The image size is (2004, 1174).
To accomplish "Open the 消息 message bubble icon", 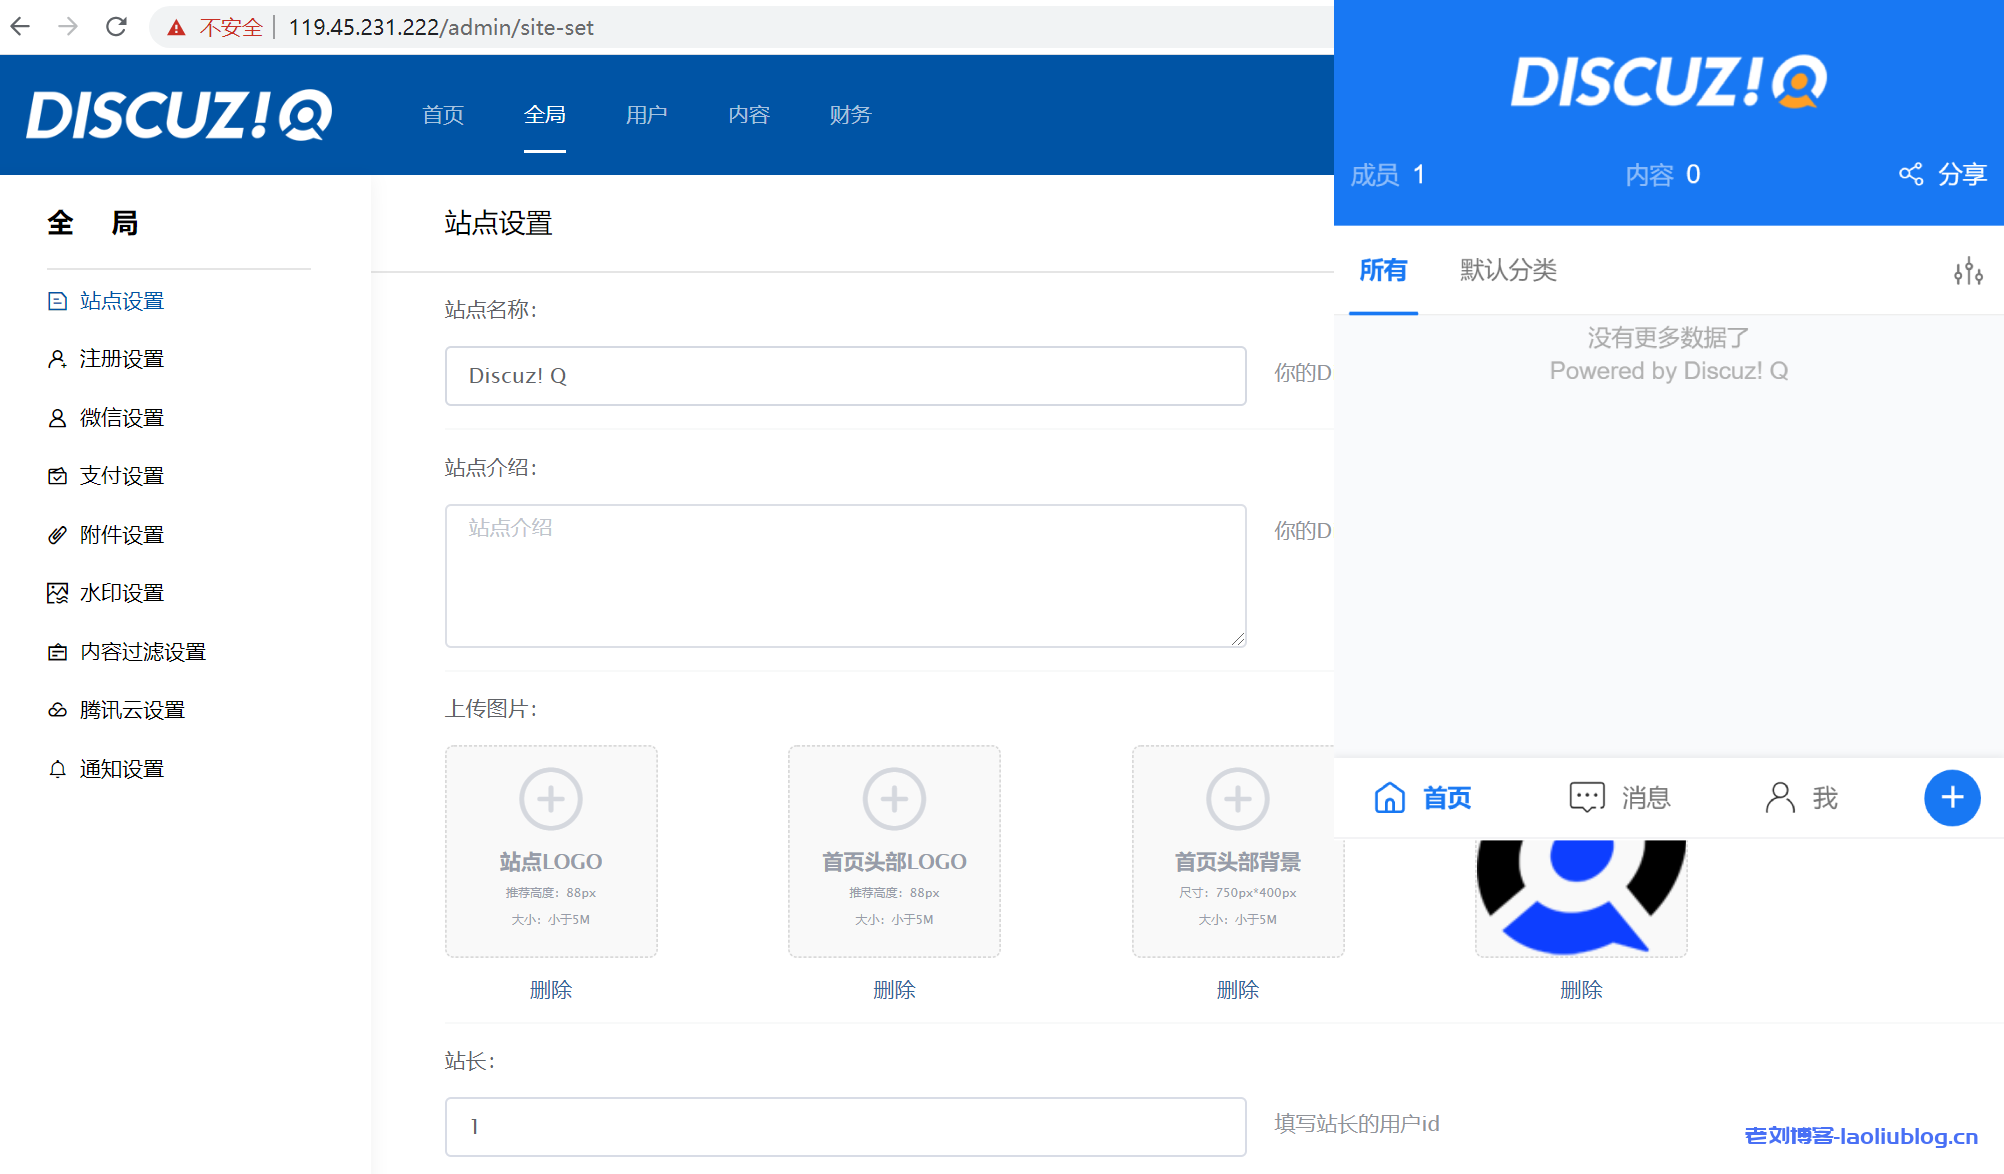I will click(1586, 797).
